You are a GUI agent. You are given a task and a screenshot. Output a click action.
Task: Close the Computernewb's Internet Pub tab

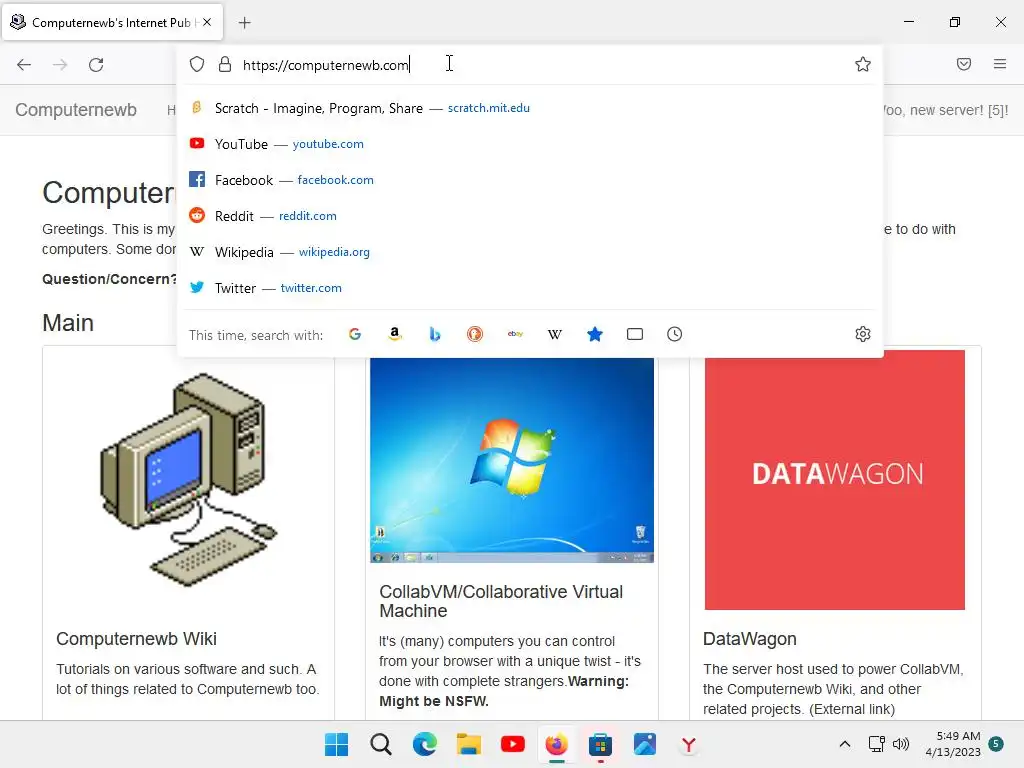point(207,22)
